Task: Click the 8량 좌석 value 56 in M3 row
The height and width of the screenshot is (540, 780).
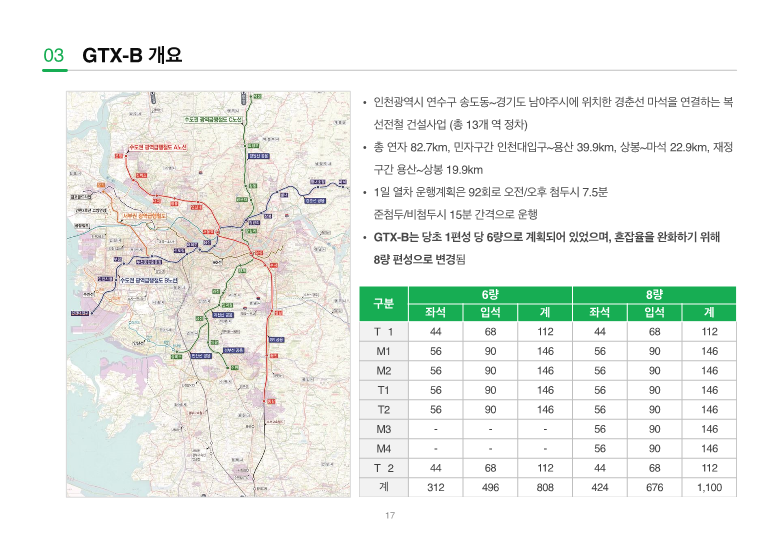Action: click(599, 429)
